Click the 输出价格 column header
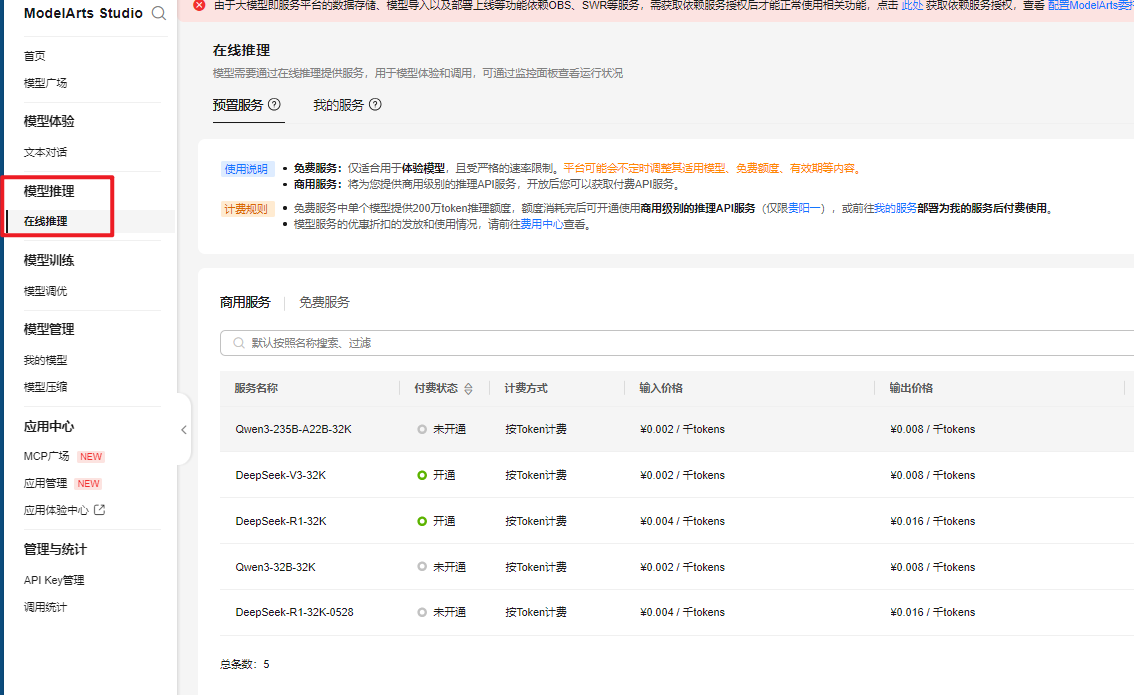1134x695 pixels. coord(911,388)
